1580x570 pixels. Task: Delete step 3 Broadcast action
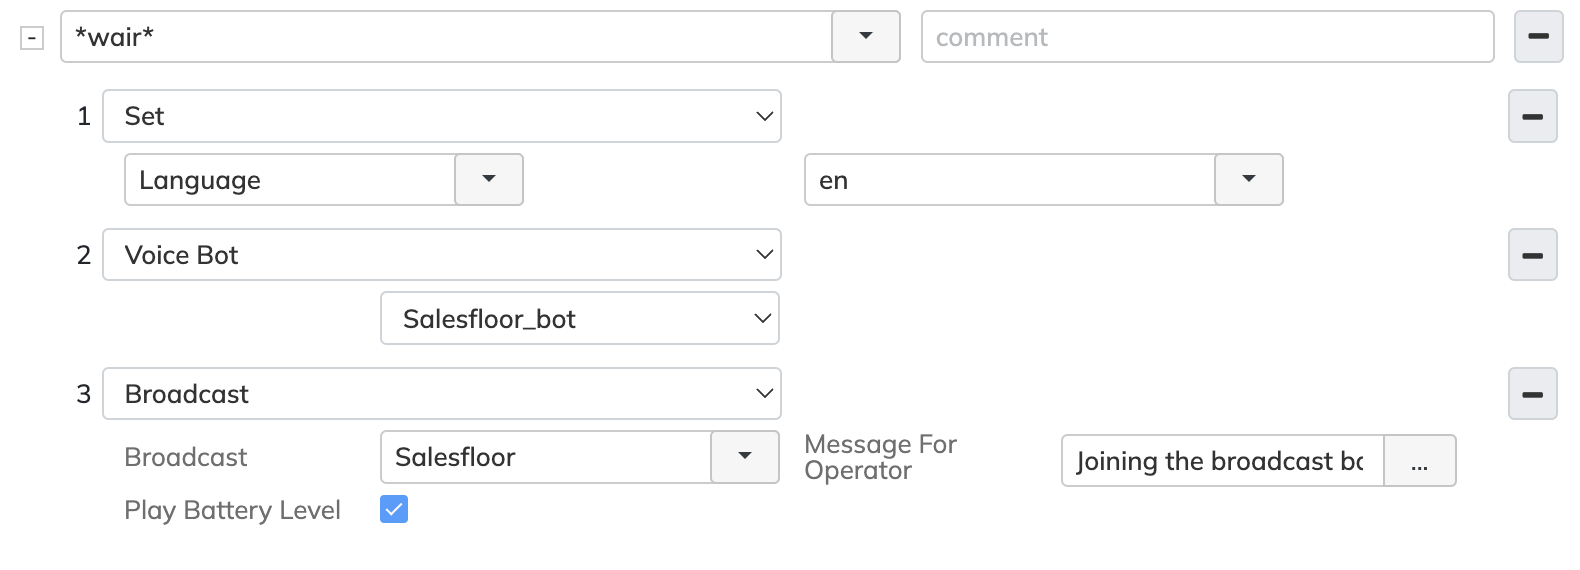[x=1532, y=394]
